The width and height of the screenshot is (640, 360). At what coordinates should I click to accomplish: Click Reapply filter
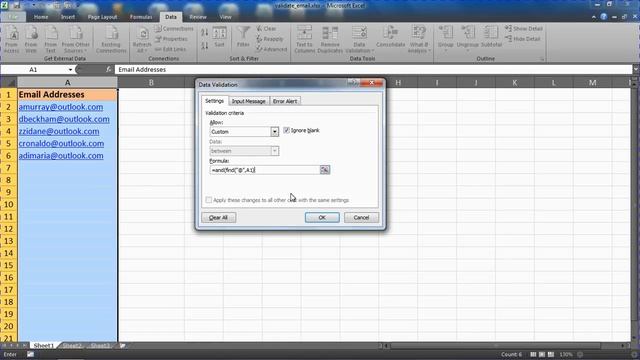270,39
